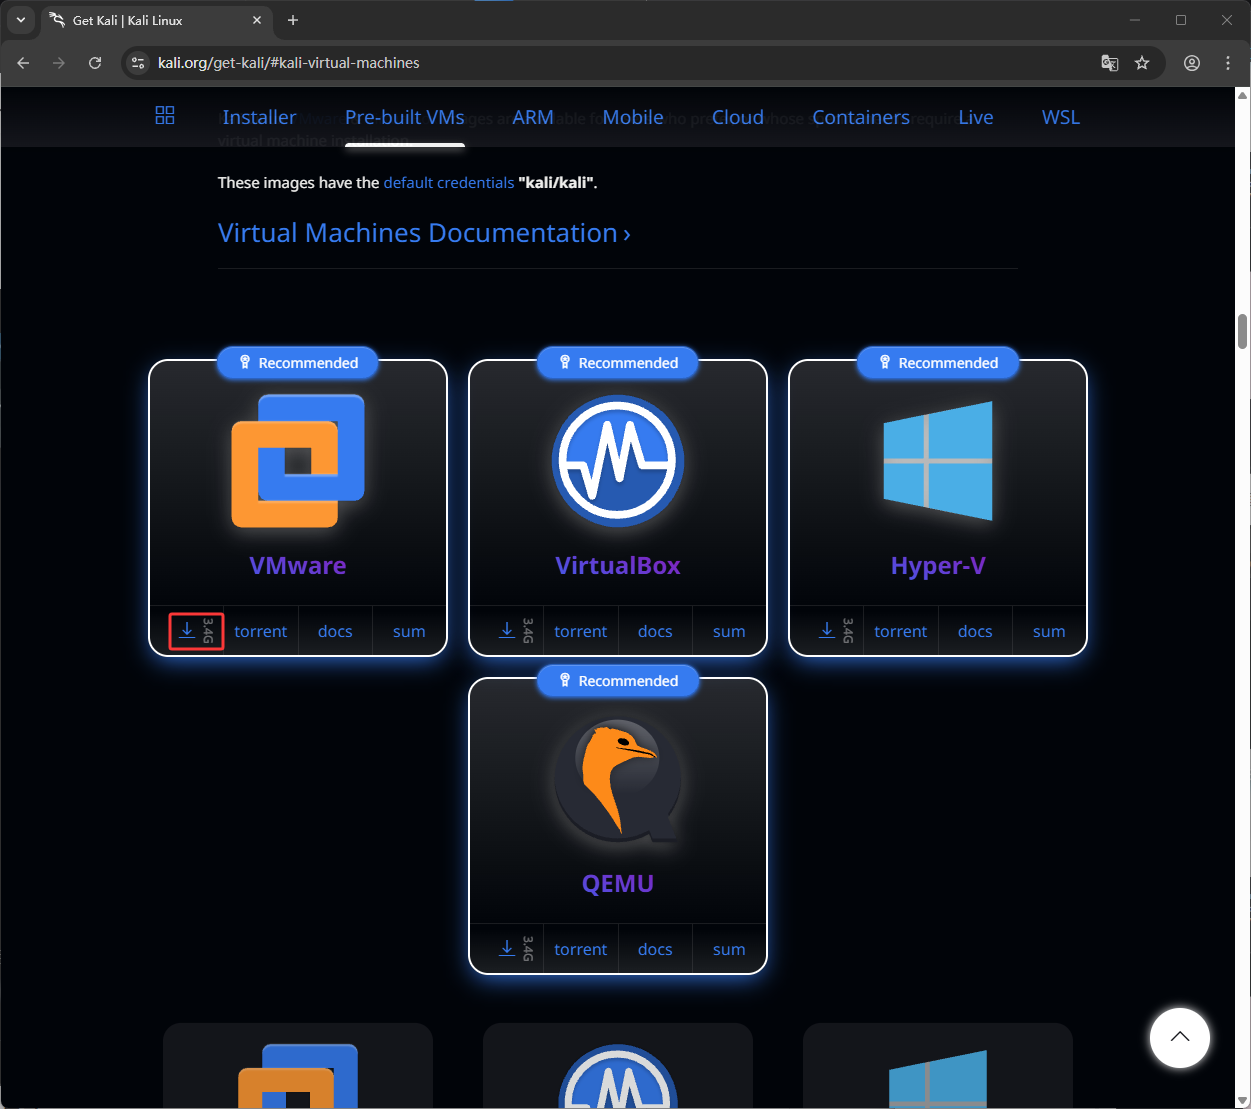The image size is (1251, 1109).
Task: Click the QEMU download arrow icon
Action: (x=507, y=949)
